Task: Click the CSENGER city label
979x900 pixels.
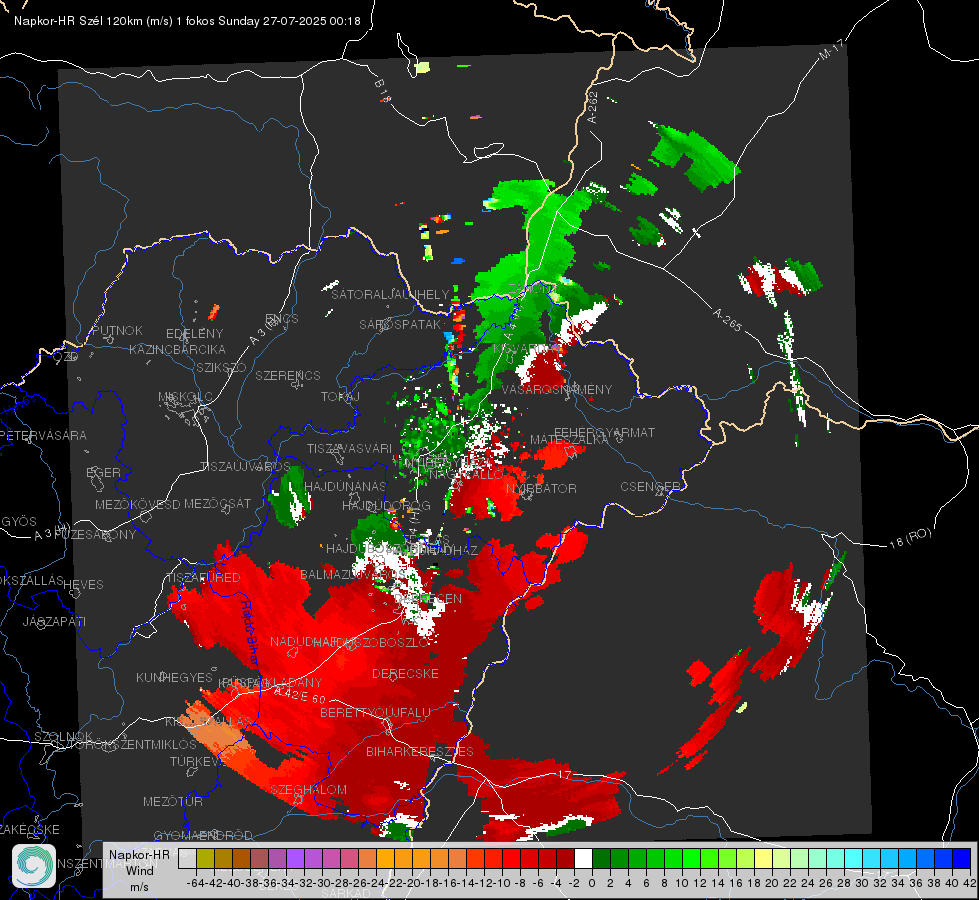Action: [650, 486]
